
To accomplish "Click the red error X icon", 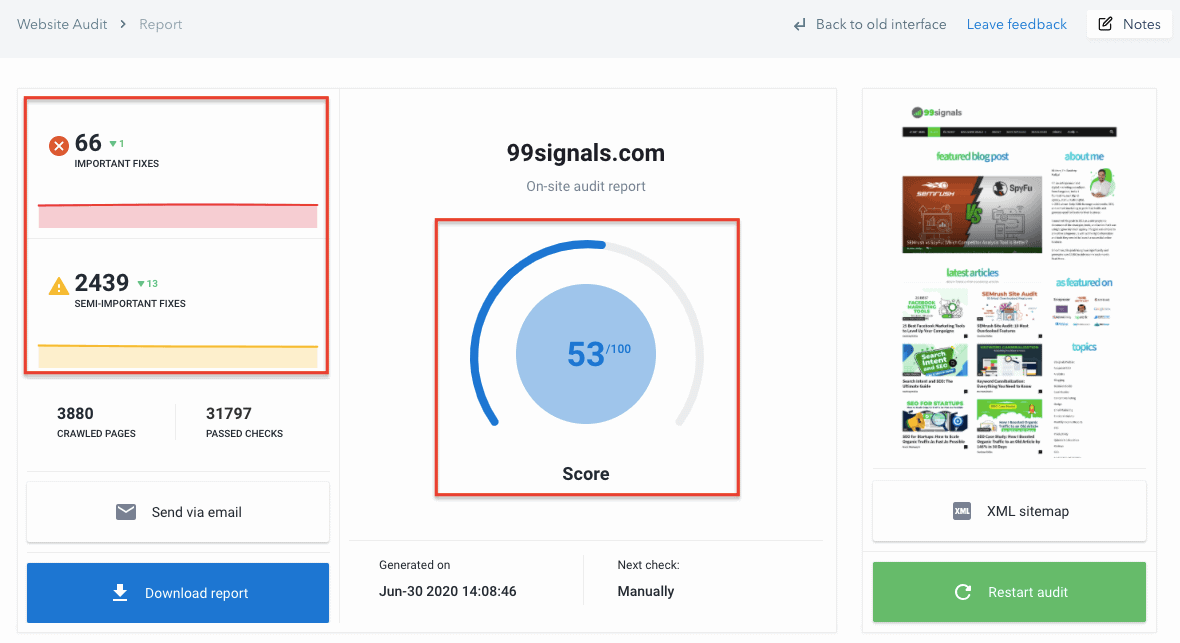I will tap(59, 146).
